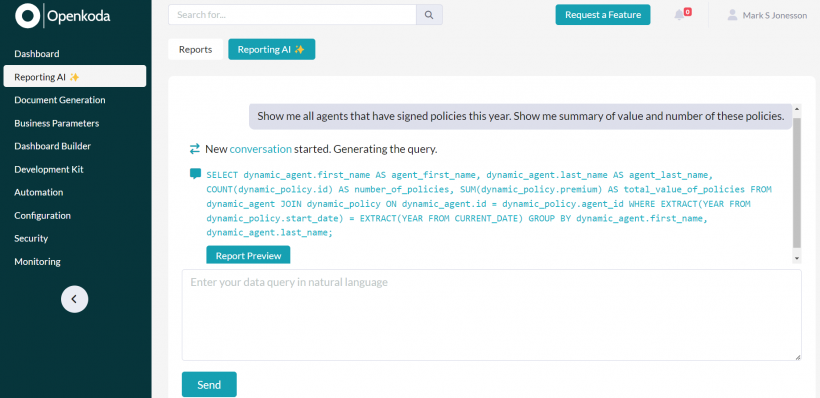The image size is (820, 398).
Task: Select the Reporting AI tab
Action: tap(271, 49)
